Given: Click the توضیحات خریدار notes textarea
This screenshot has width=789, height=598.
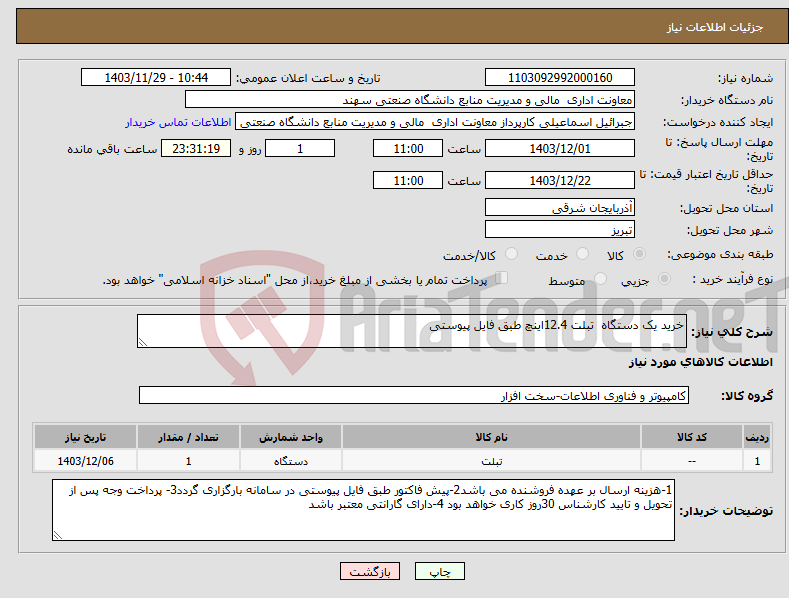Looking at the screenshot, I should click(x=363, y=510).
